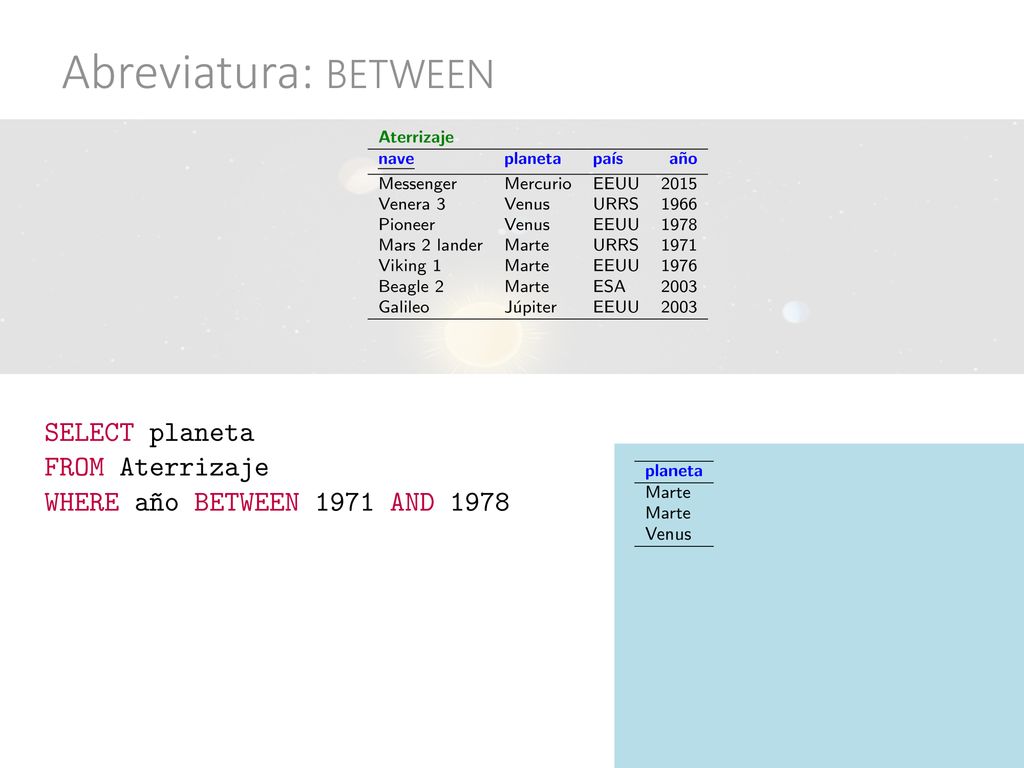Click the 'planeta' header in result table
The image size is (1024, 768).
(673, 472)
